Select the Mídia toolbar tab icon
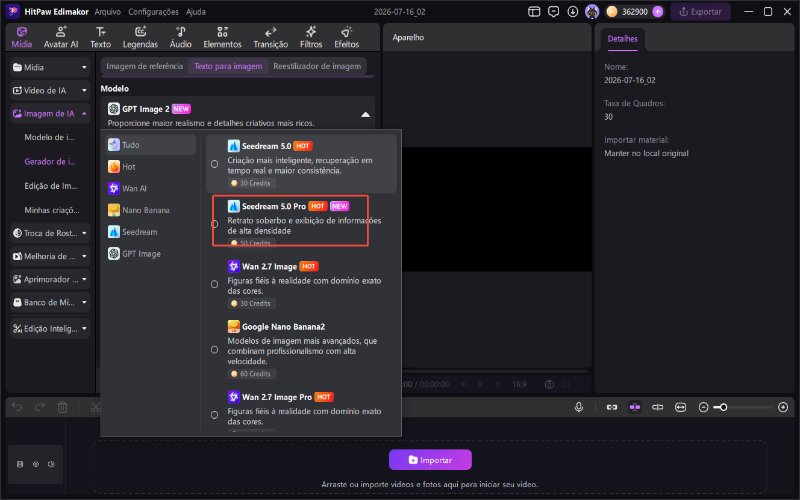 [x=21, y=32]
